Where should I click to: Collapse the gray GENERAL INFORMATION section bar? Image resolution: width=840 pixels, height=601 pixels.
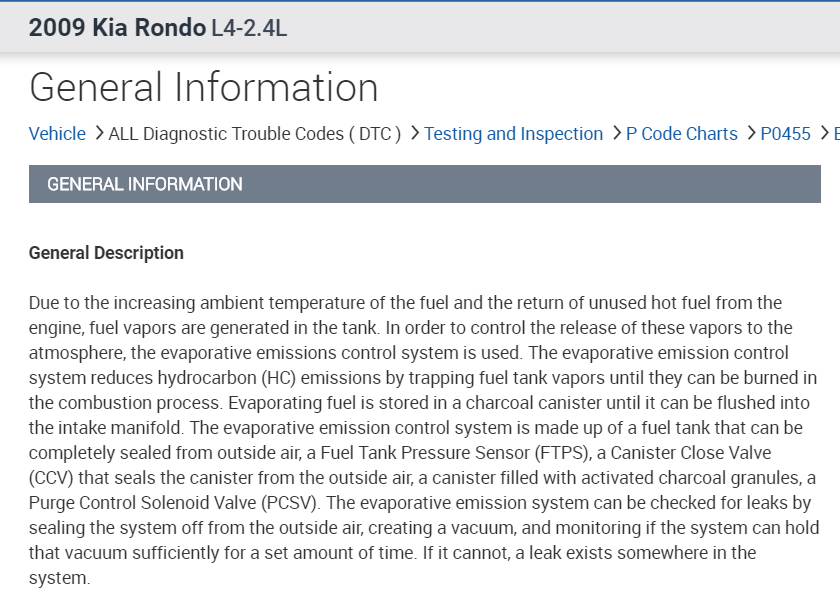[424, 184]
